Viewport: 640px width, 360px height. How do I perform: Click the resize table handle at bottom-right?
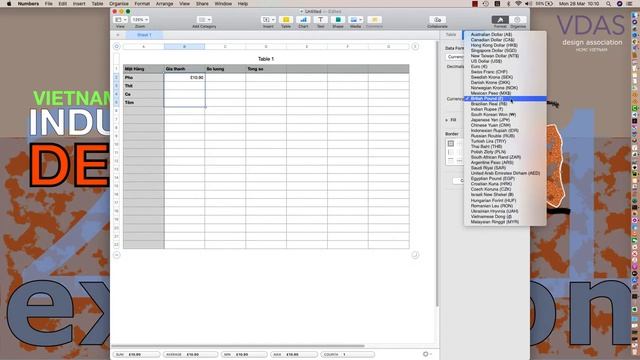415,255
